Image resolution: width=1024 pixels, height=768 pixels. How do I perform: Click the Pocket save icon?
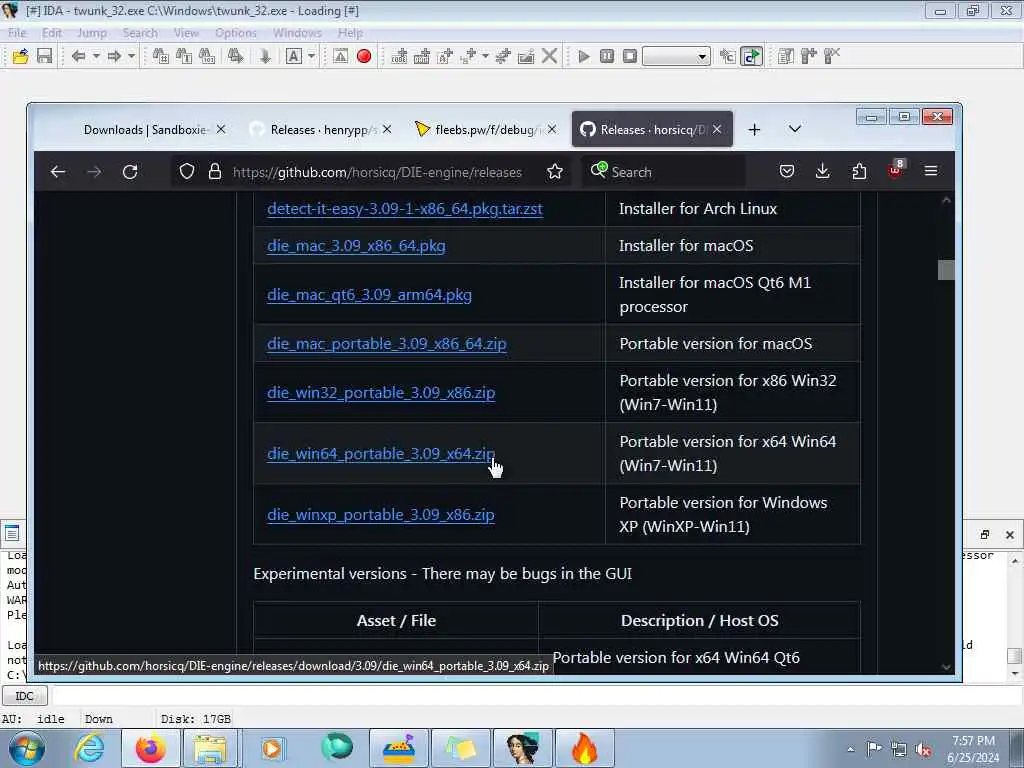click(787, 171)
